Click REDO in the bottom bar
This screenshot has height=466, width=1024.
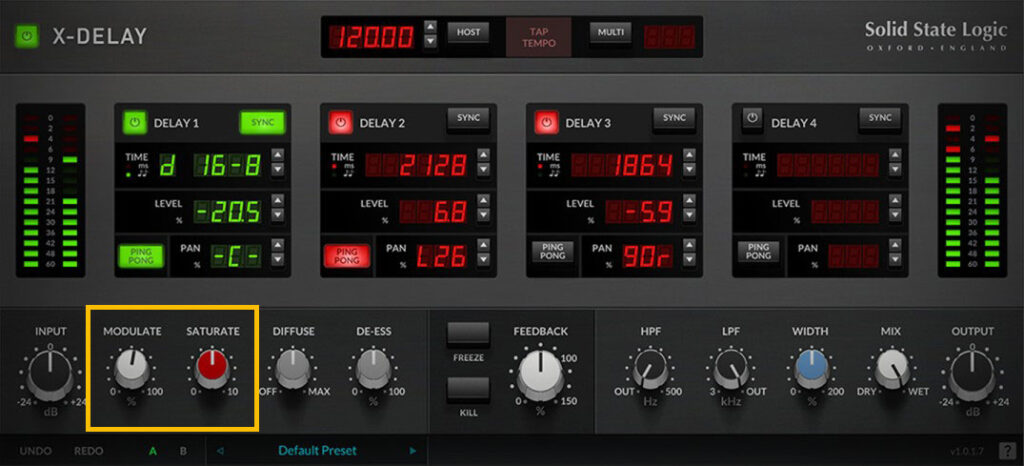(88, 451)
